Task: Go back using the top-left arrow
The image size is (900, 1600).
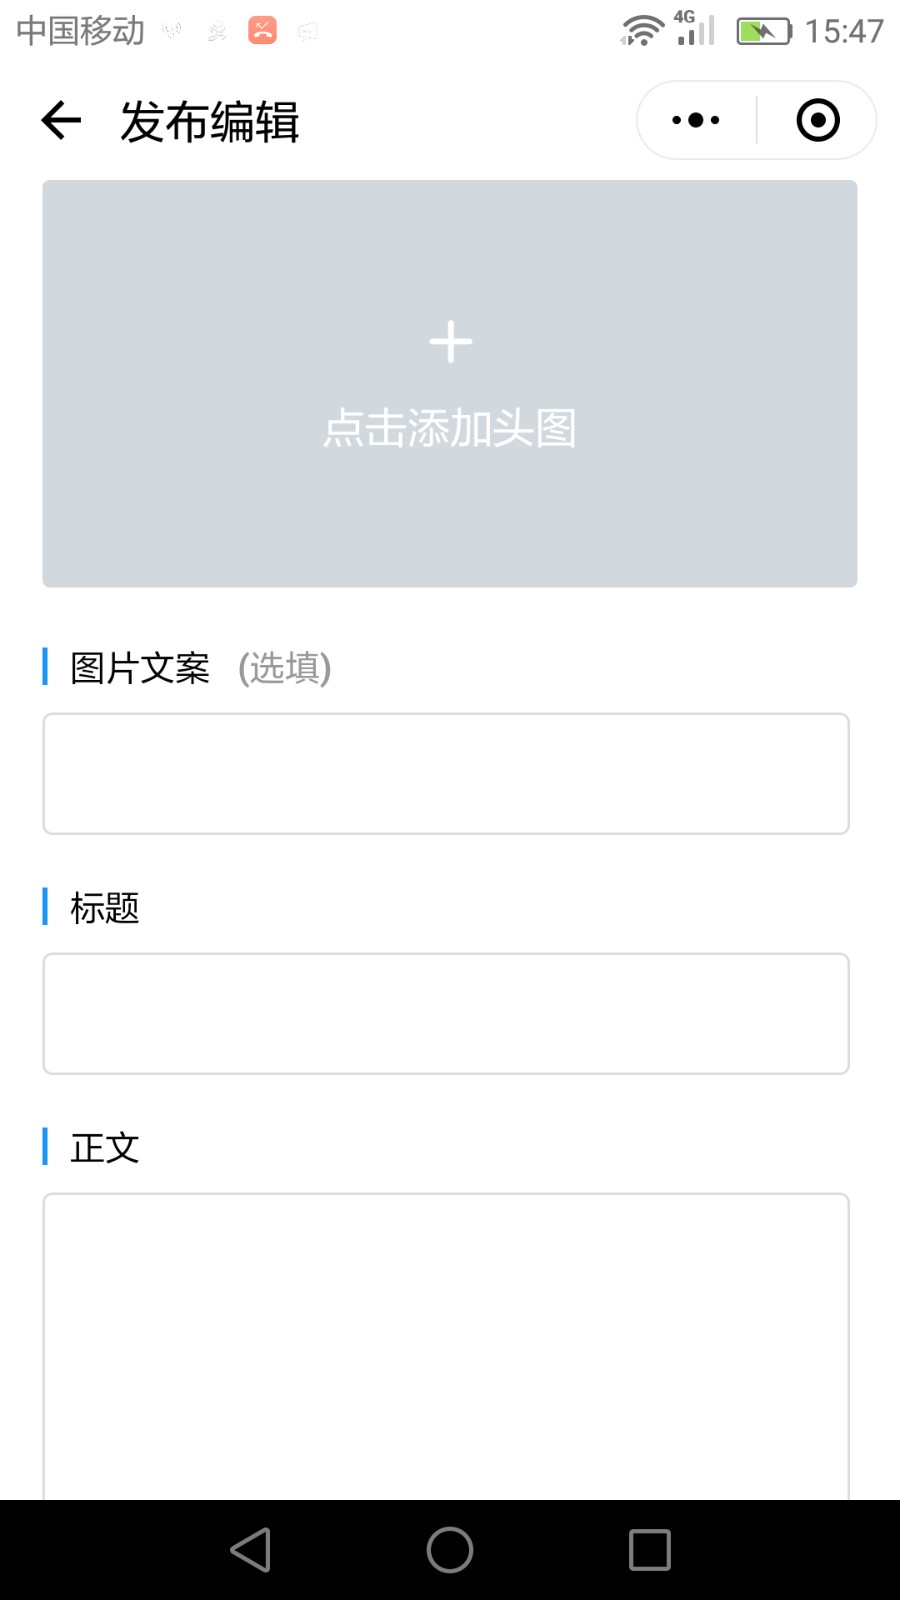Action: click(x=61, y=121)
